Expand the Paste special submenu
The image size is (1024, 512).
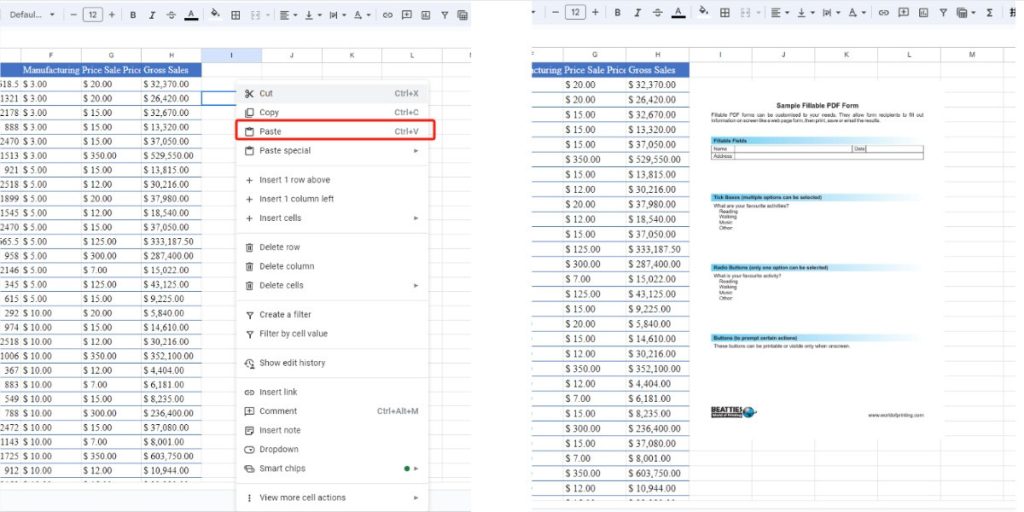[332, 150]
